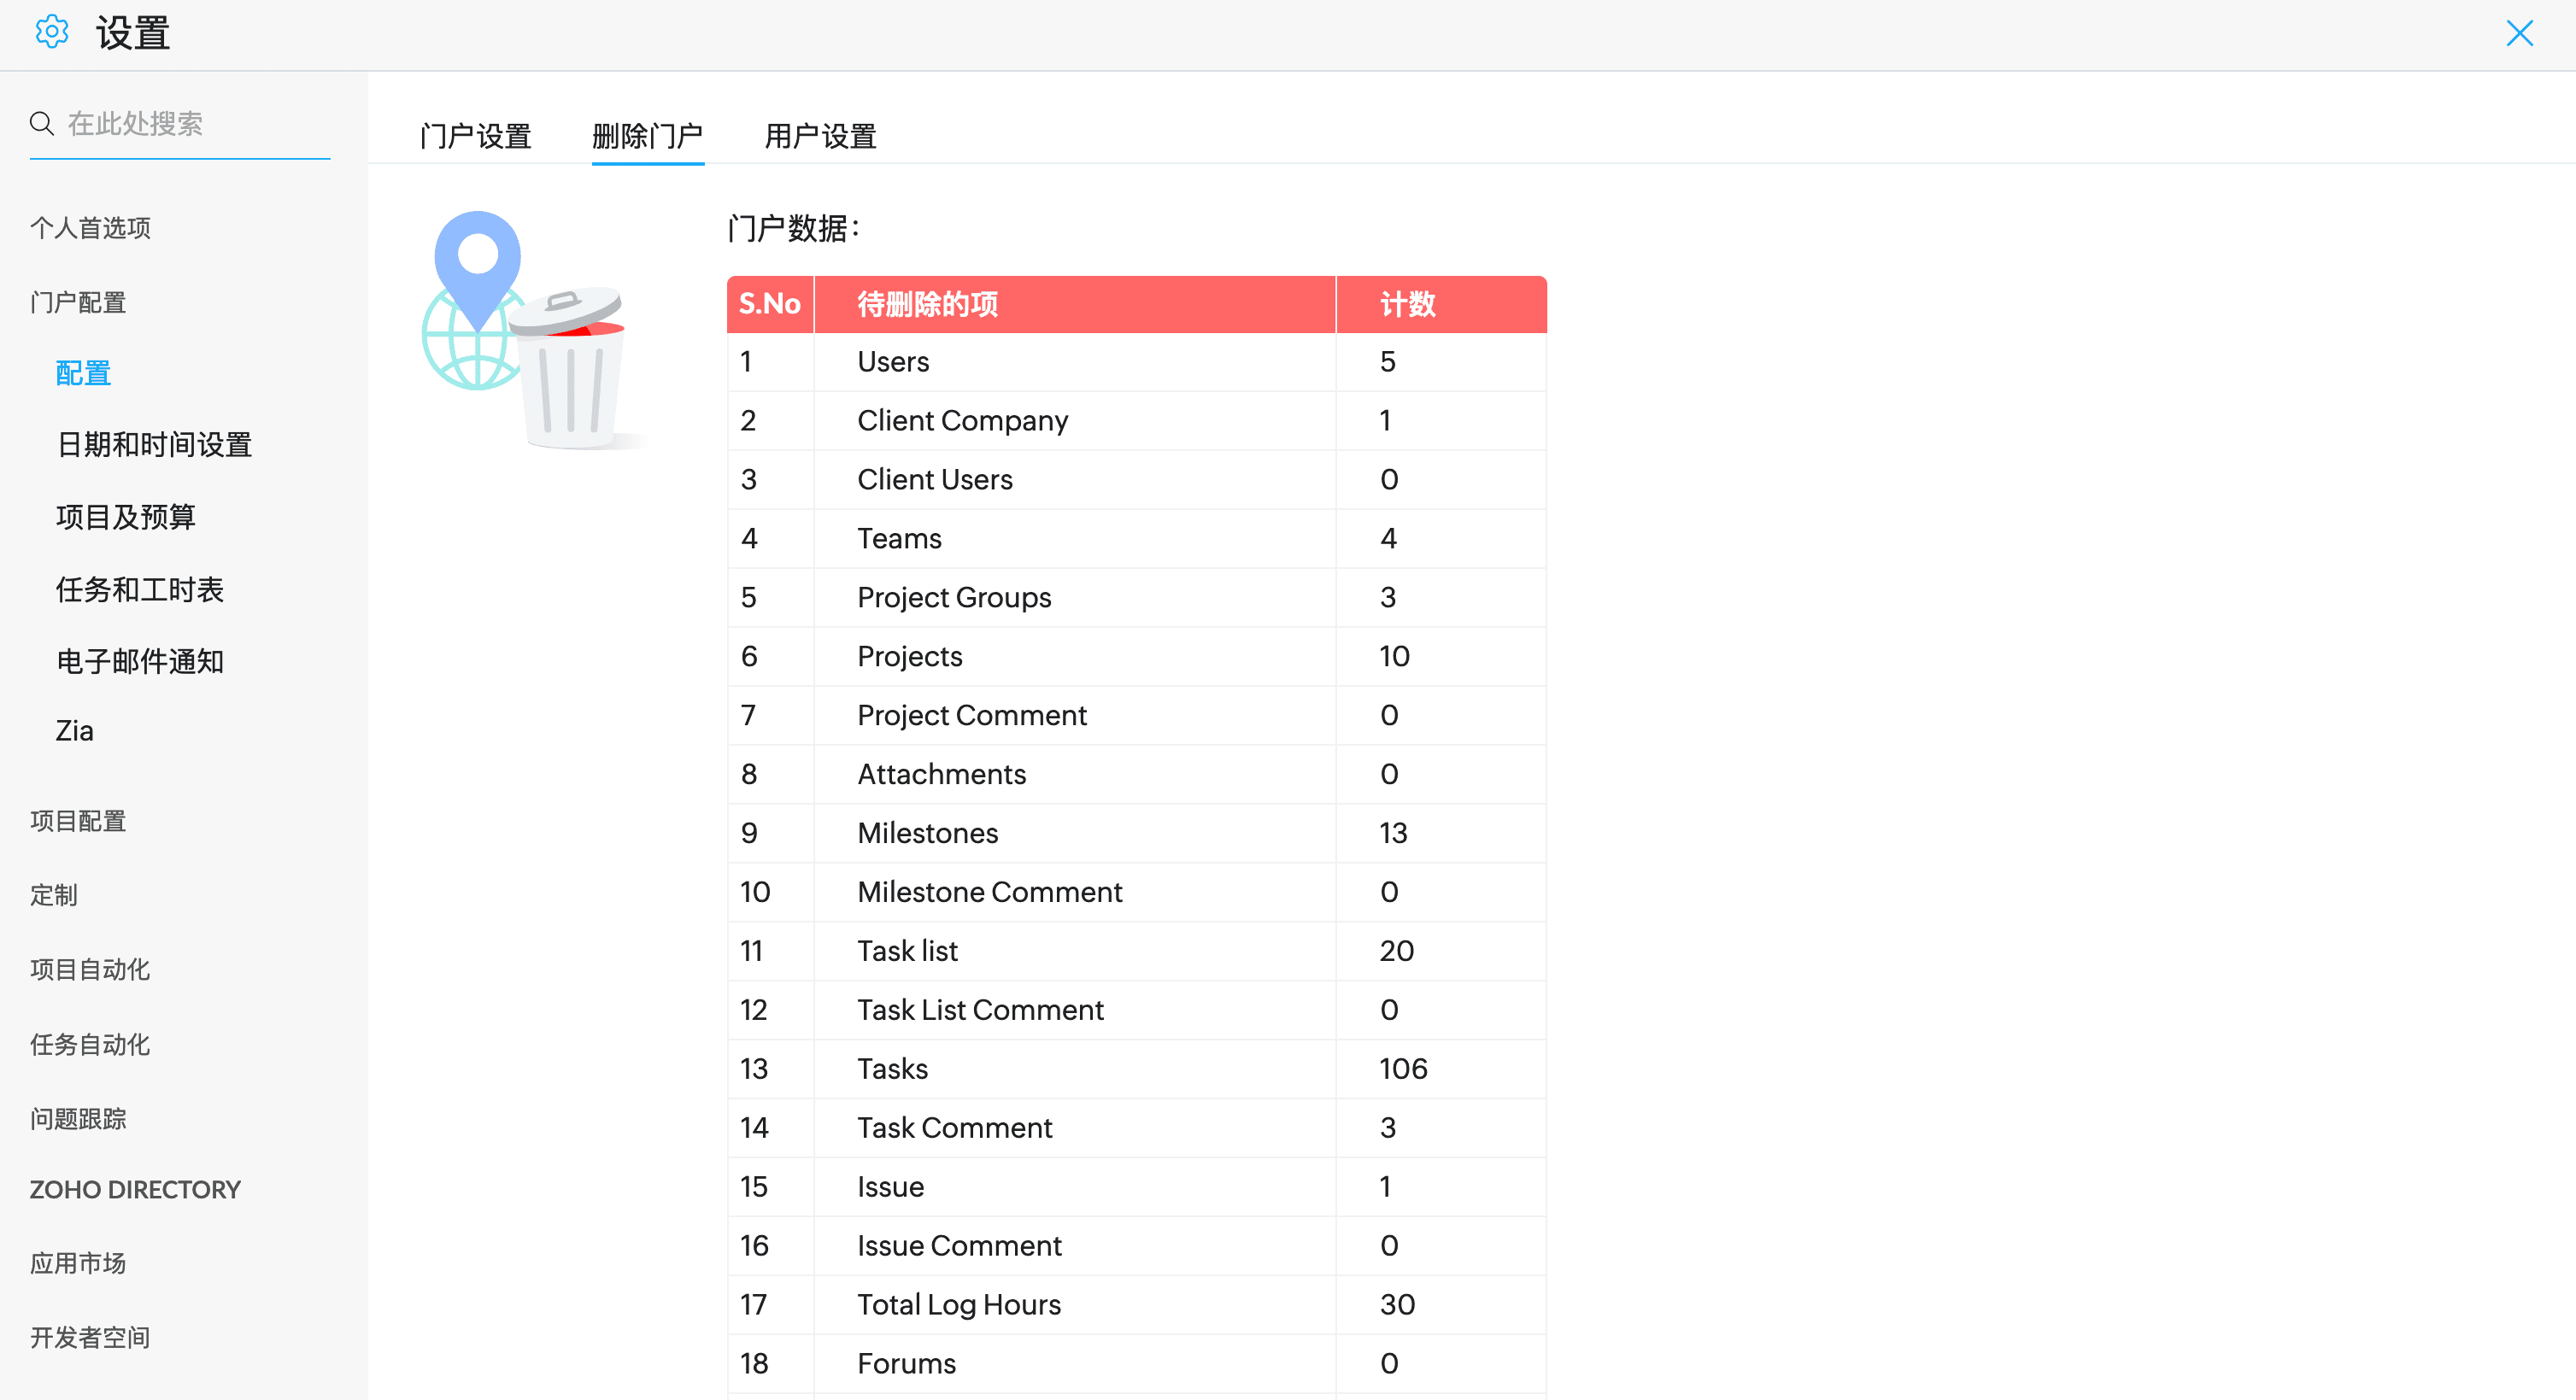Expand the 任务自动化 section

pyautogui.click(x=90, y=1044)
